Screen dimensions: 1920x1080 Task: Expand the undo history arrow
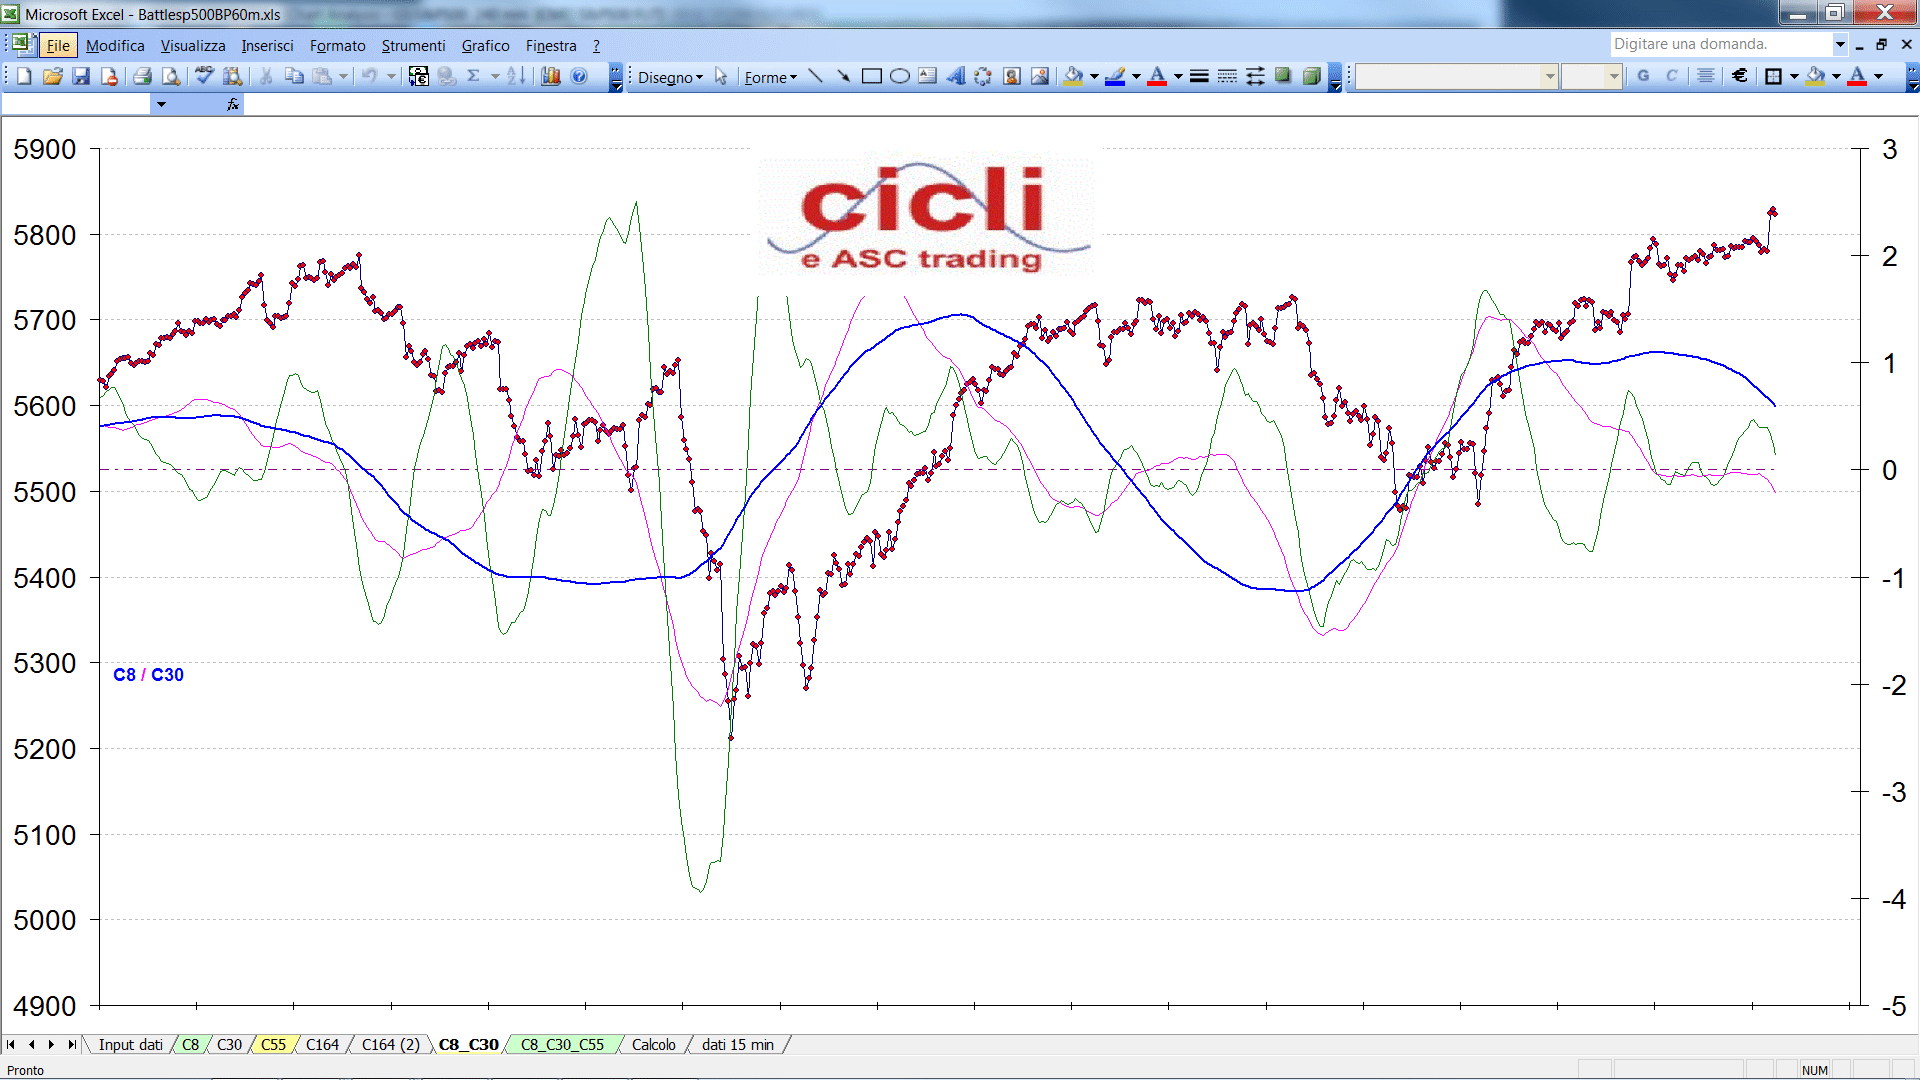pos(391,76)
